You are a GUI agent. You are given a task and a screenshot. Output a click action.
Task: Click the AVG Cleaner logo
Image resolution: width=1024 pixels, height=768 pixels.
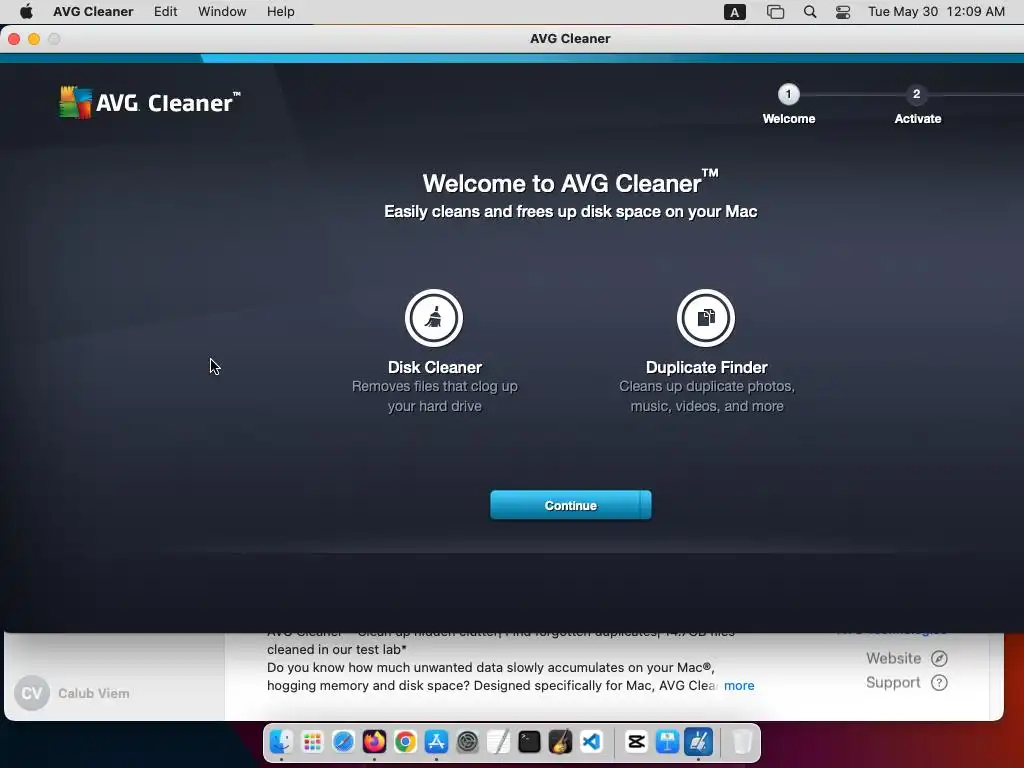pyautogui.click(x=150, y=103)
